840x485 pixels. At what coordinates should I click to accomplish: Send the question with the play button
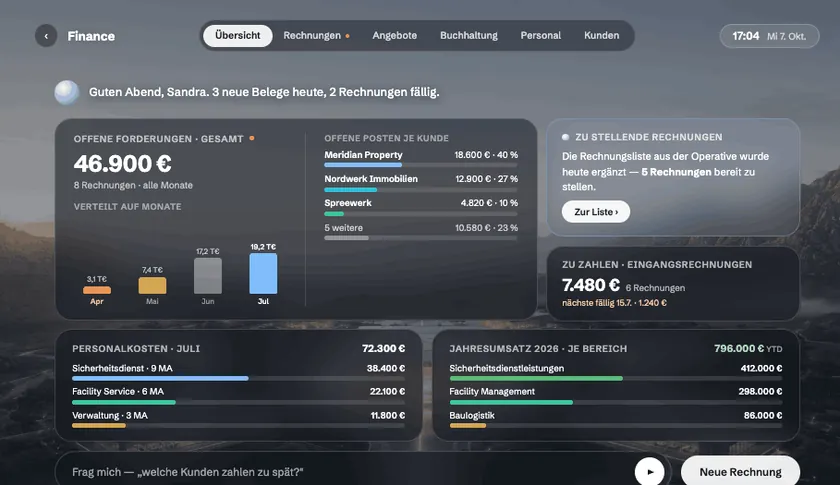coord(649,472)
